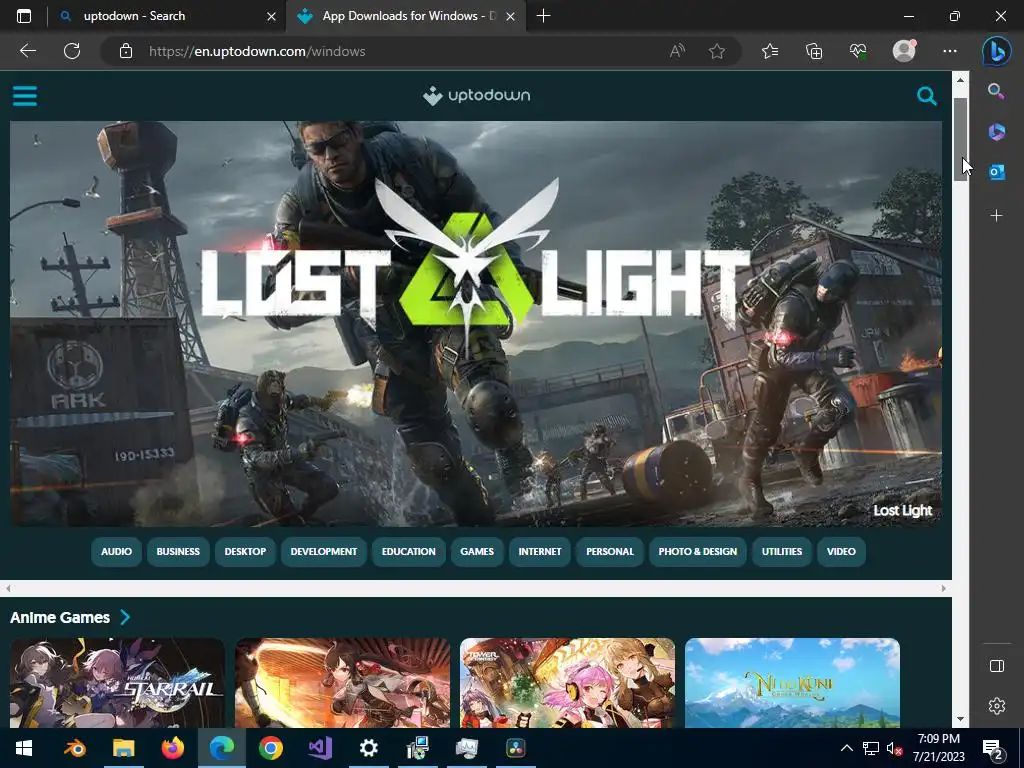Open the AUDIO category
1024x768 pixels.
click(x=116, y=551)
